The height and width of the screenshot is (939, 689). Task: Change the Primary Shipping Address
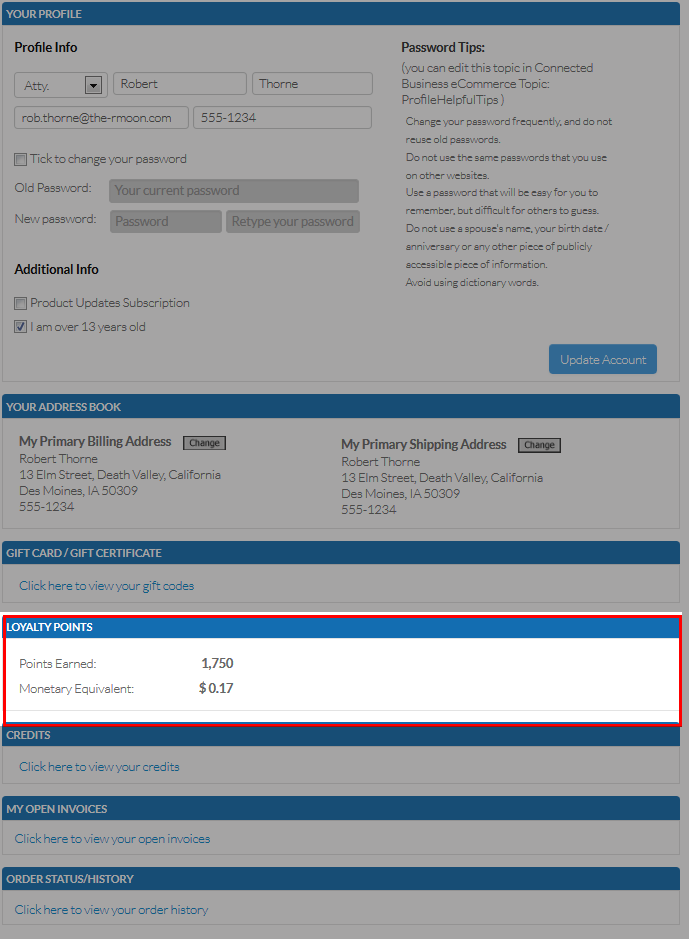coord(539,445)
